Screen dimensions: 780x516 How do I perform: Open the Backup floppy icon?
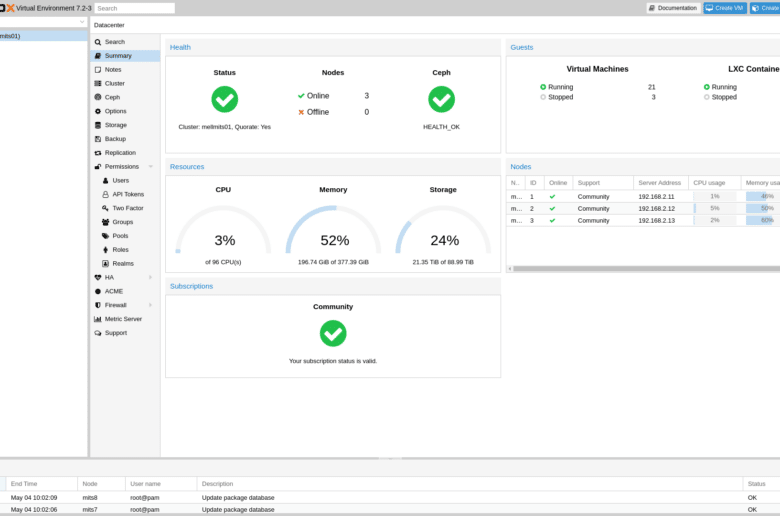98,139
